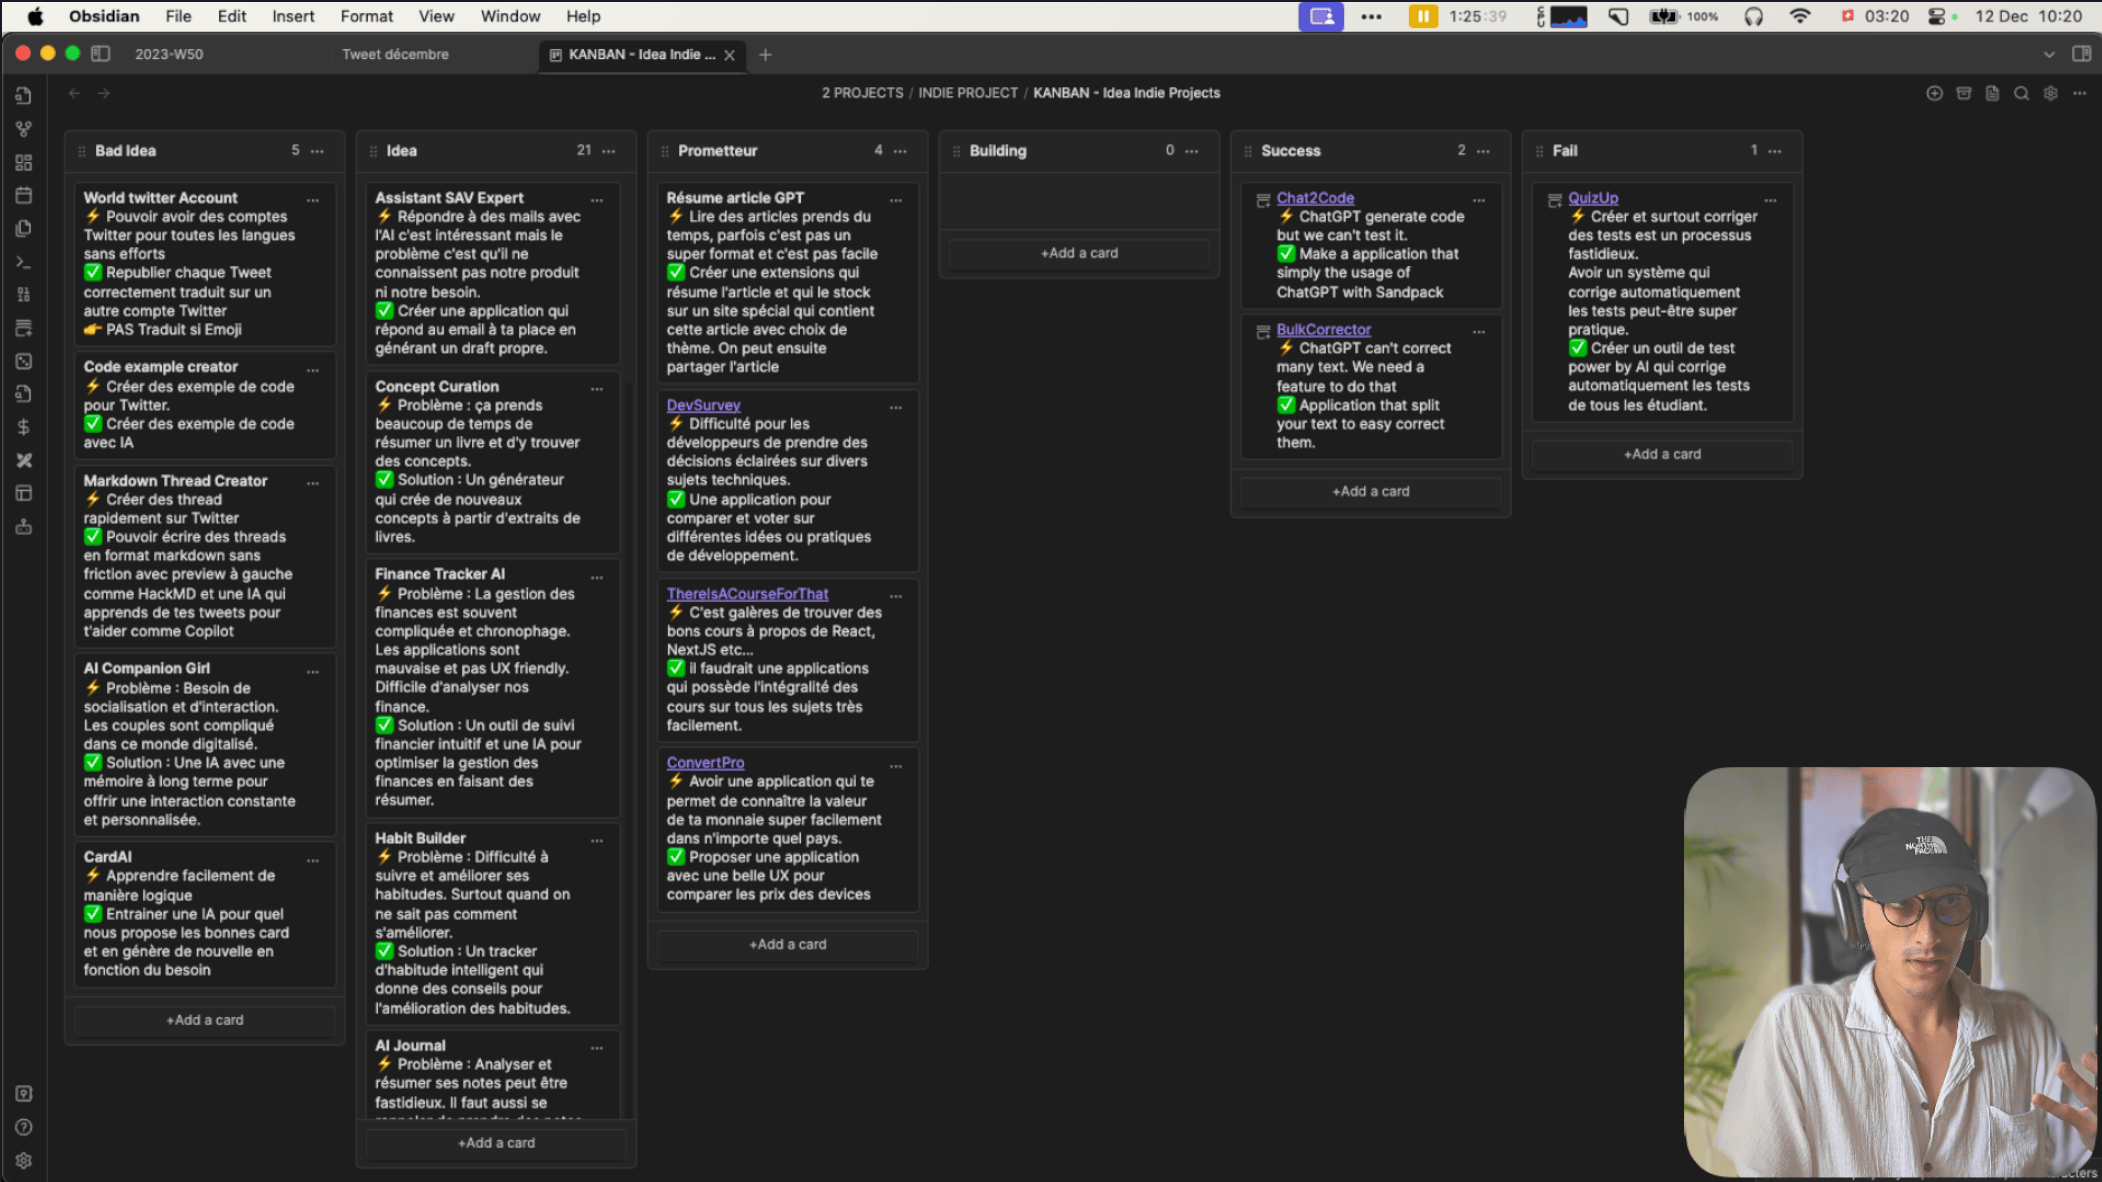This screenshot has height=1182, width=2102.
Task: Open today's daily note calendar icon
Action: pyautogui.click(x=24, y=195)
